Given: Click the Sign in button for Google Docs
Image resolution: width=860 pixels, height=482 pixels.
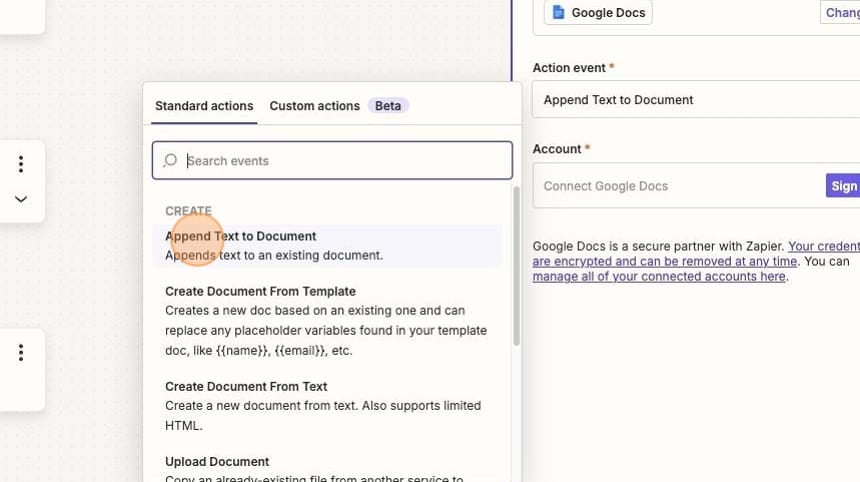Looking at the screenshot, I should pyautogui.click(x=843, y=186).
